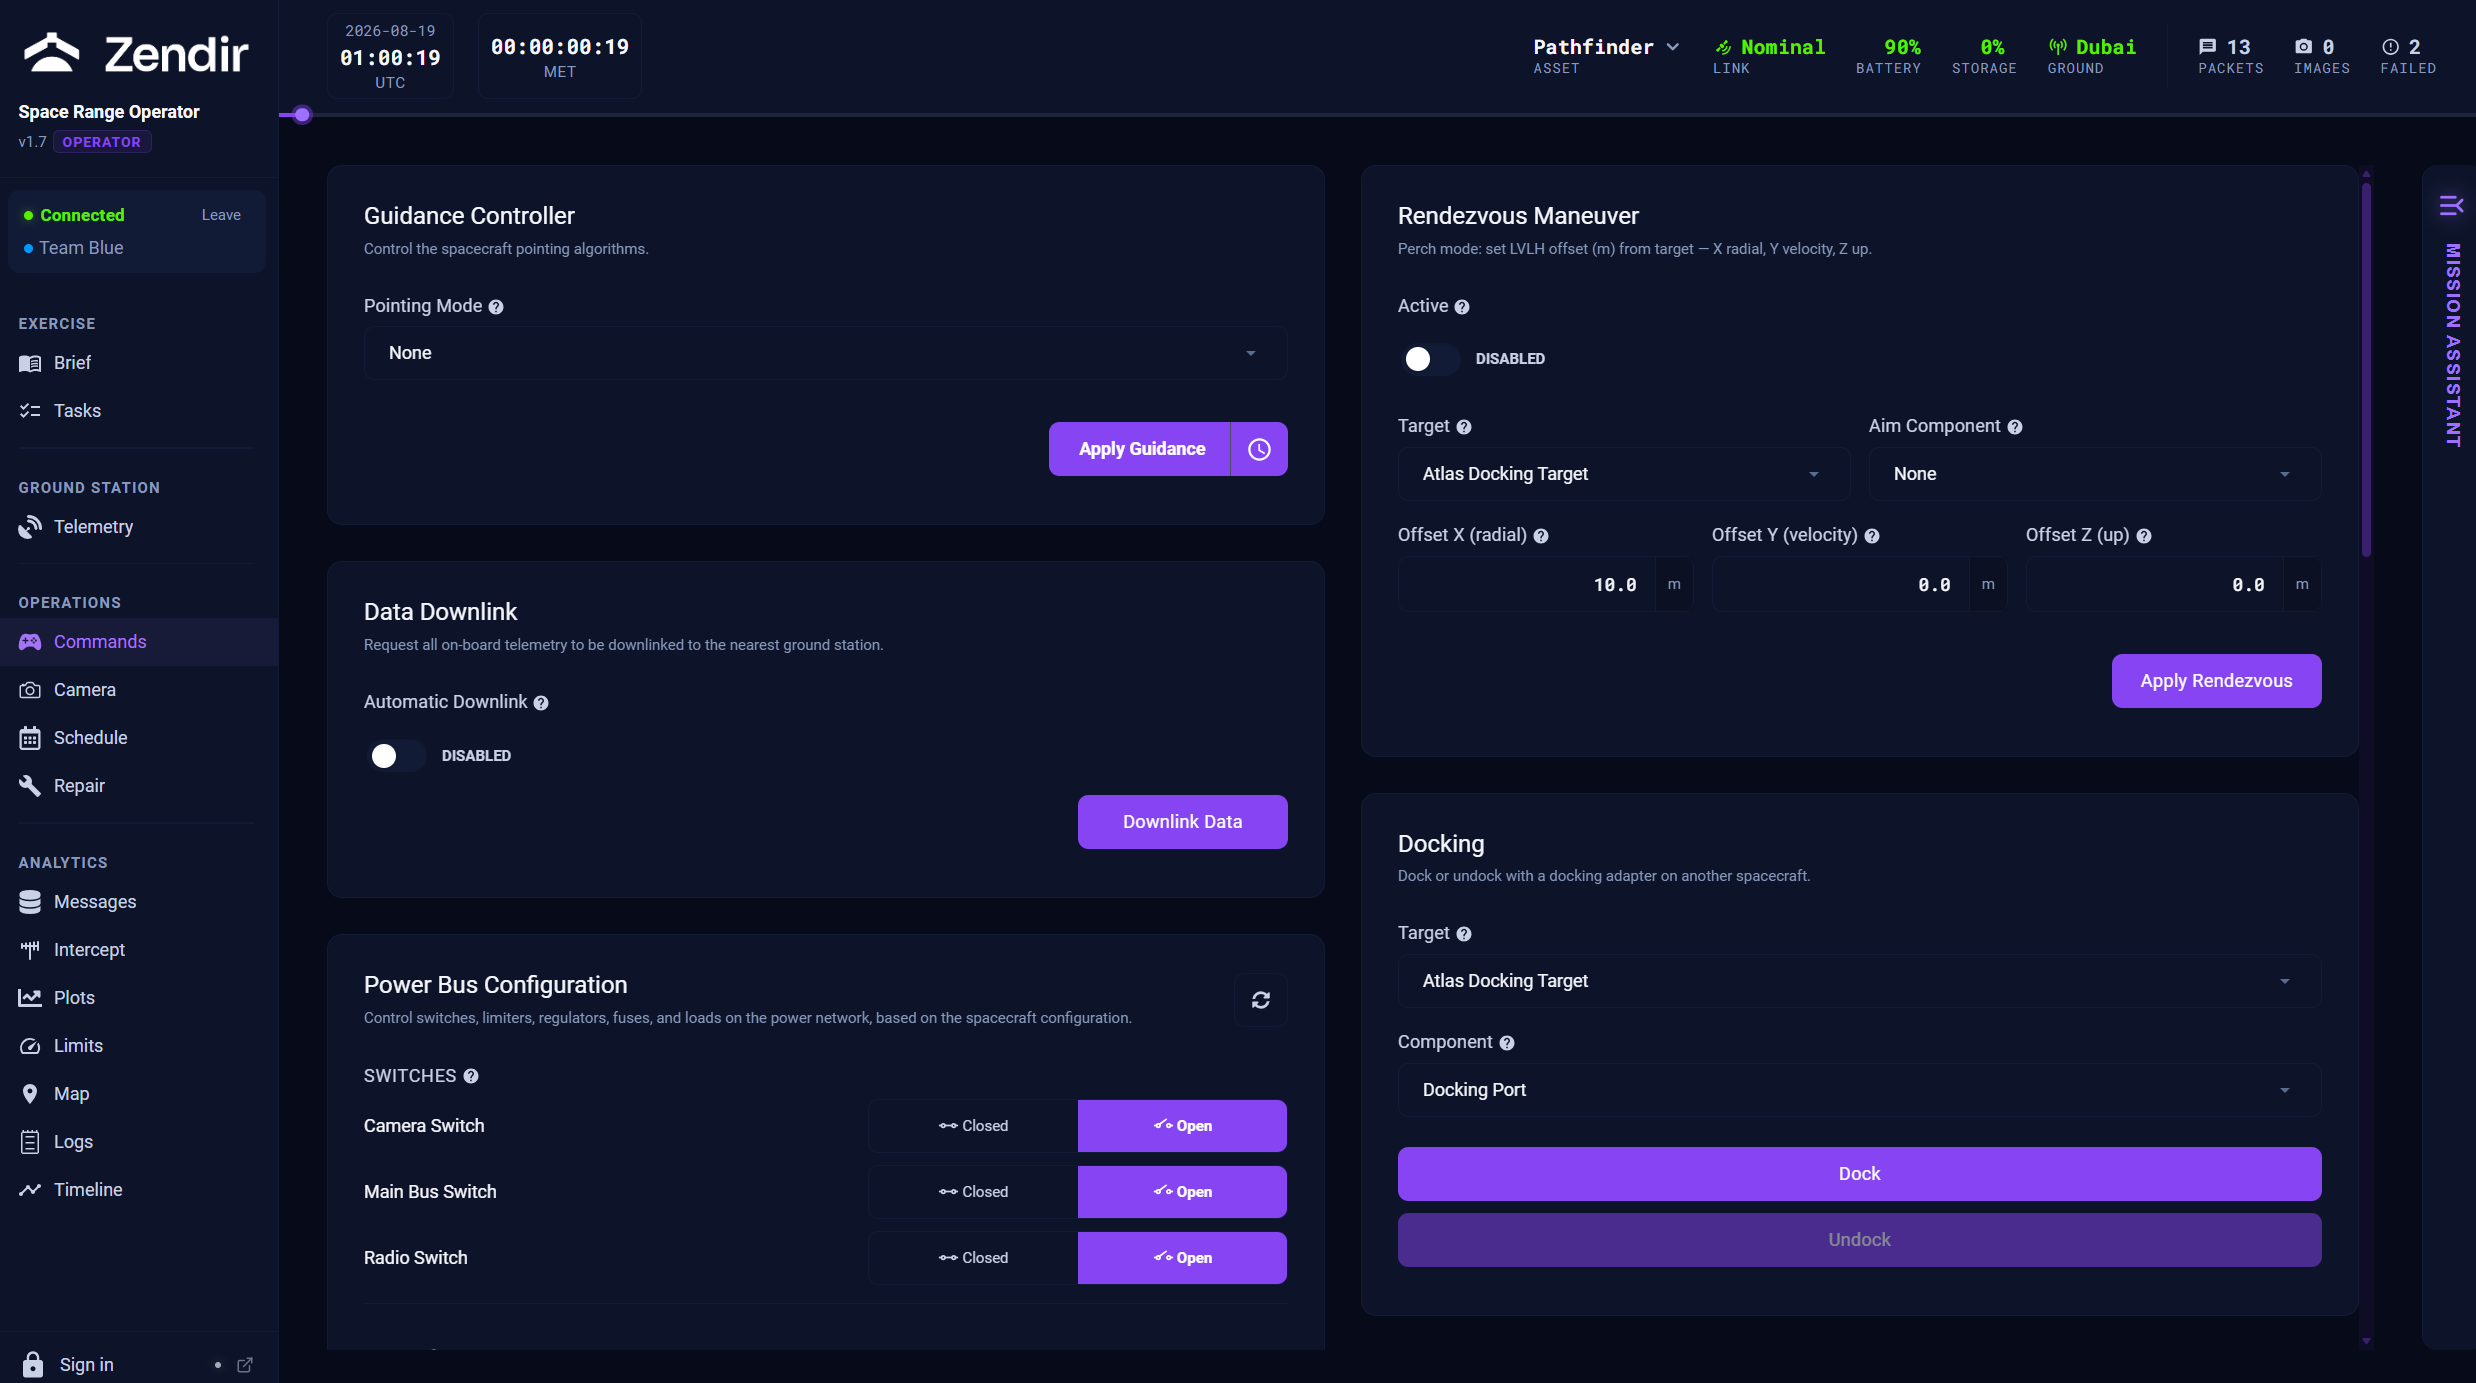Click the Offset Y velocity help icon
This screenshot has height=1383, width=2476.
point(1872,536)
